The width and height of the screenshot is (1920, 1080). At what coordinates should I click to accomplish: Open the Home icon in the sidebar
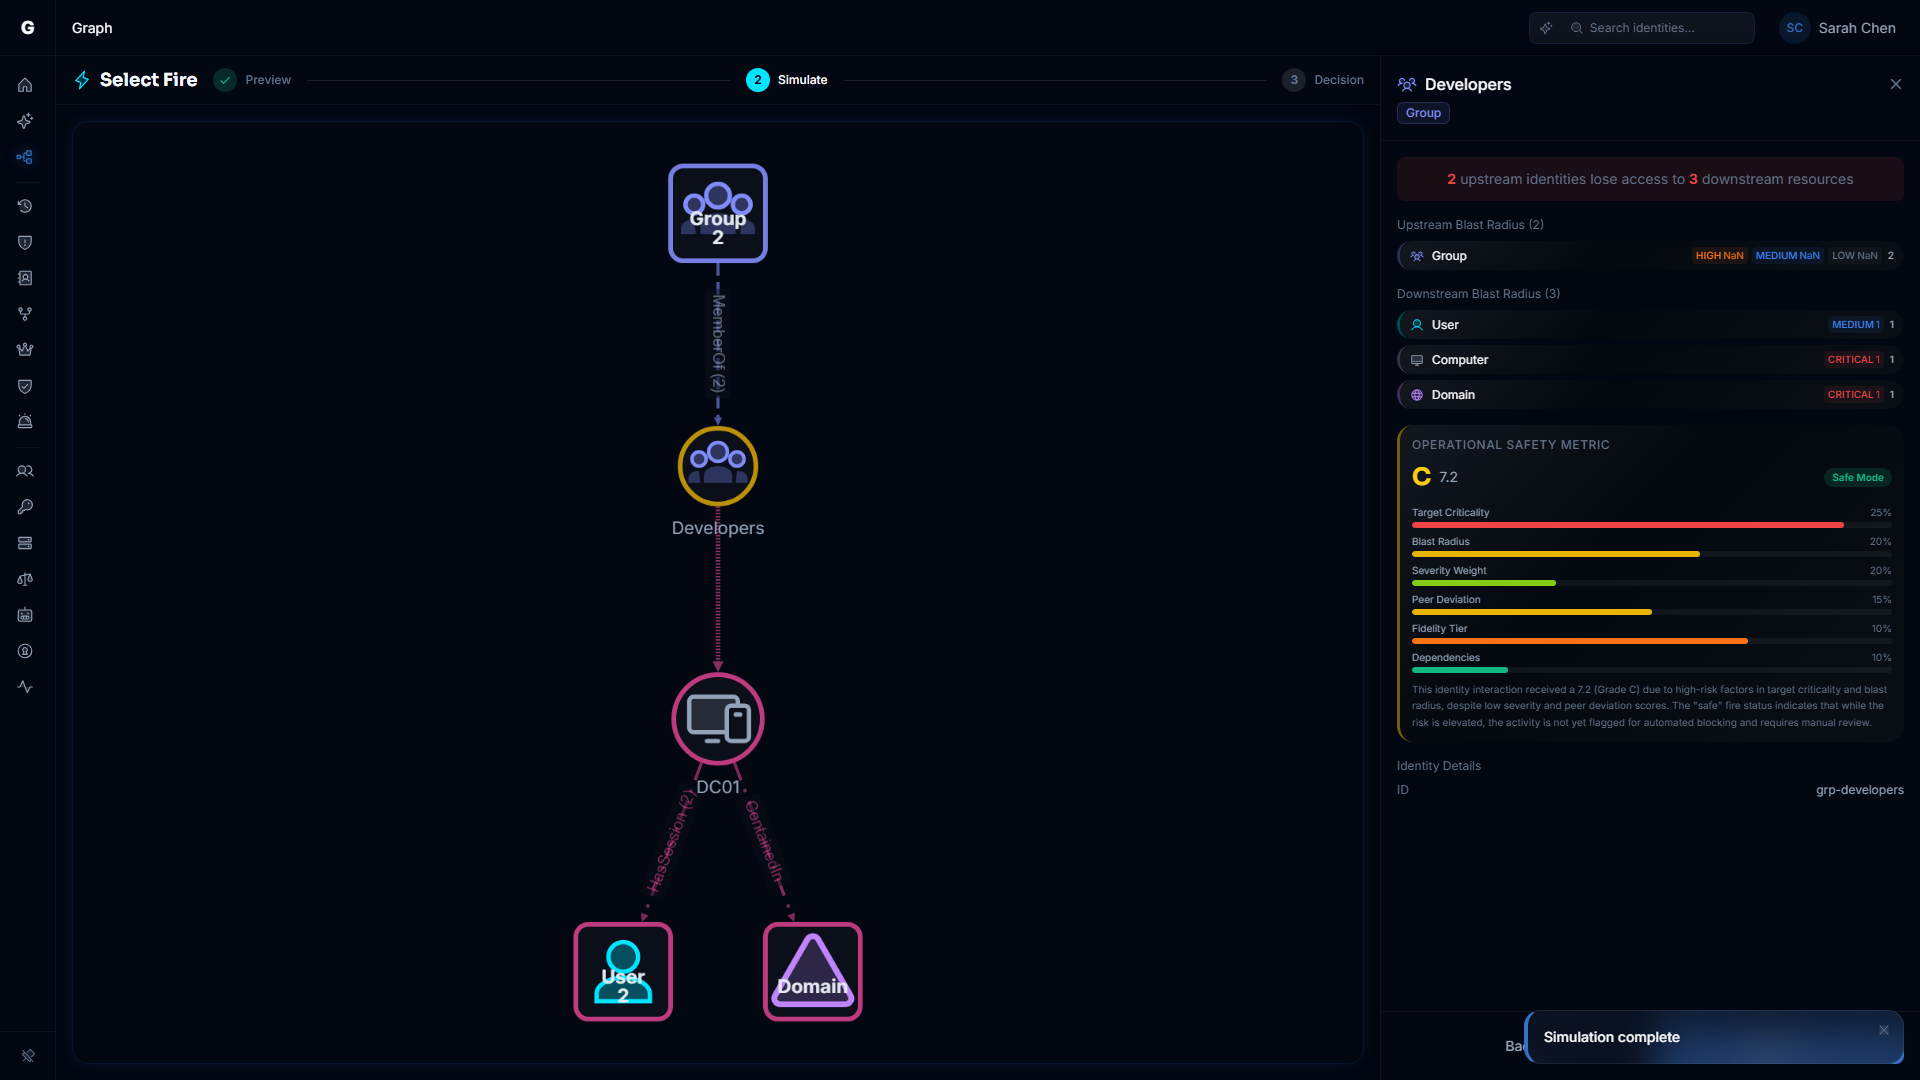[x=25, y=85]
